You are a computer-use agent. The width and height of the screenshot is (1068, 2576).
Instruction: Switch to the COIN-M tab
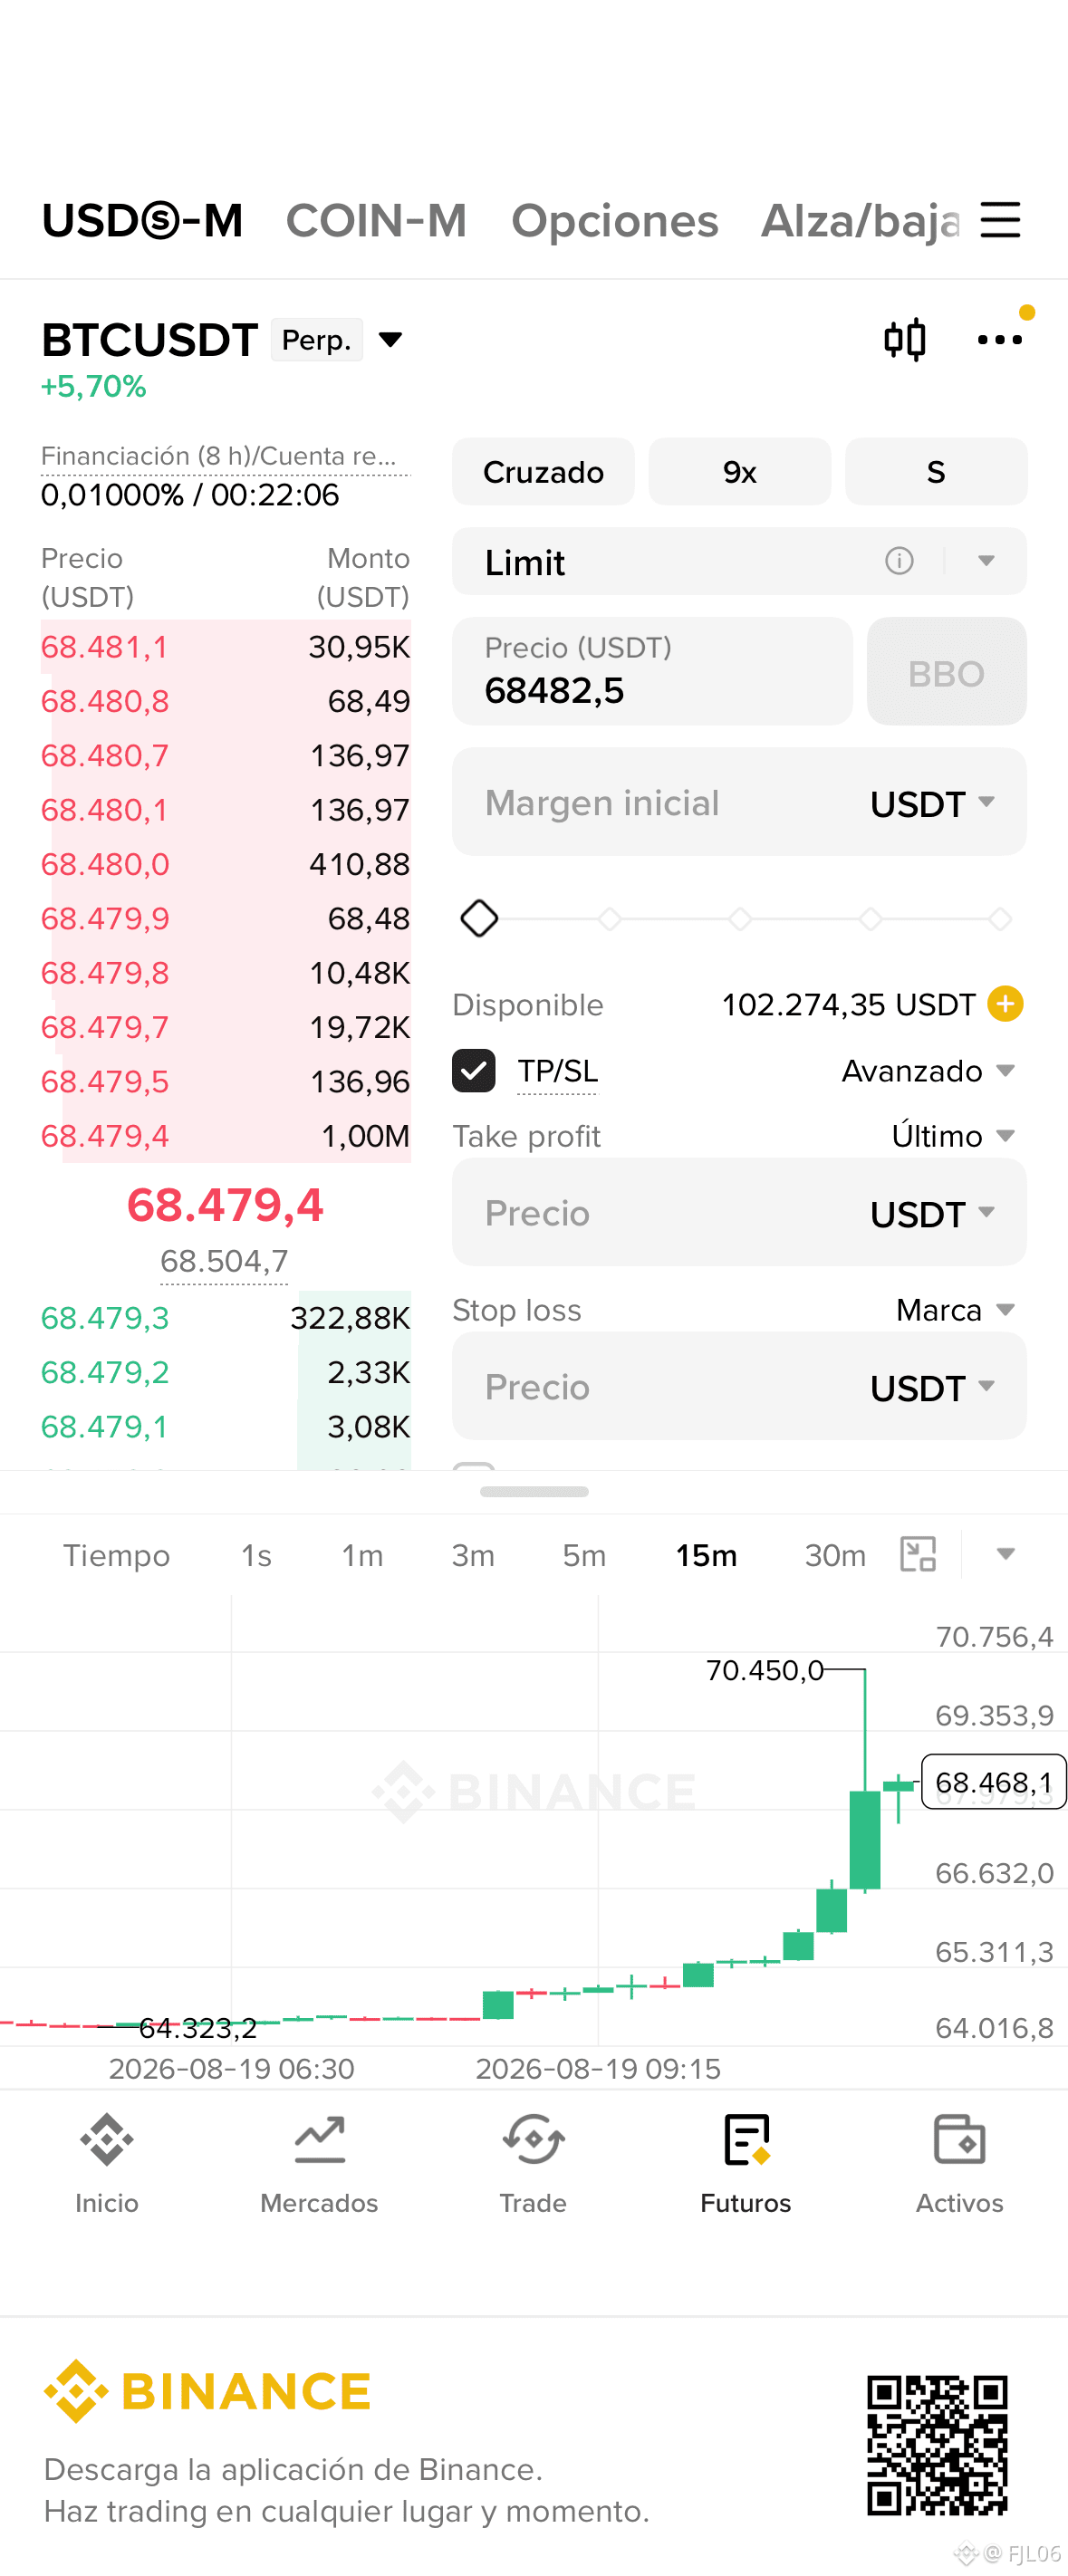[376, 220]
